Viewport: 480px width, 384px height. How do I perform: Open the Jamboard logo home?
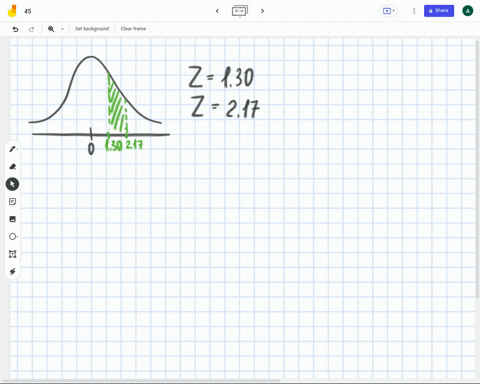(12, 11)
